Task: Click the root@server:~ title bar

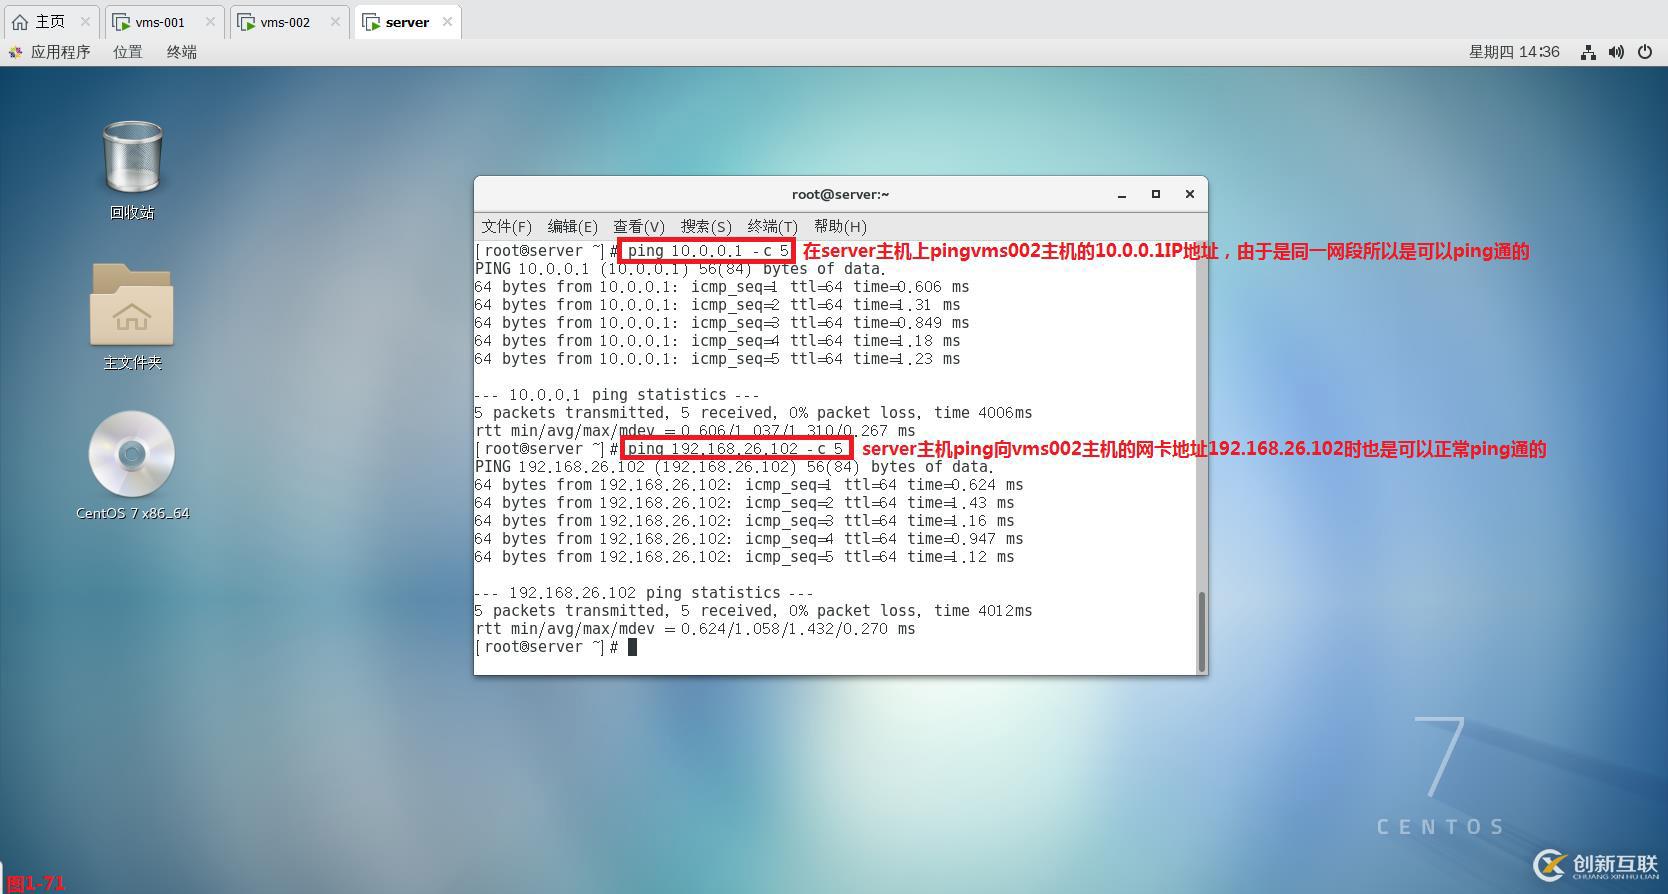Action: [840, 194]
